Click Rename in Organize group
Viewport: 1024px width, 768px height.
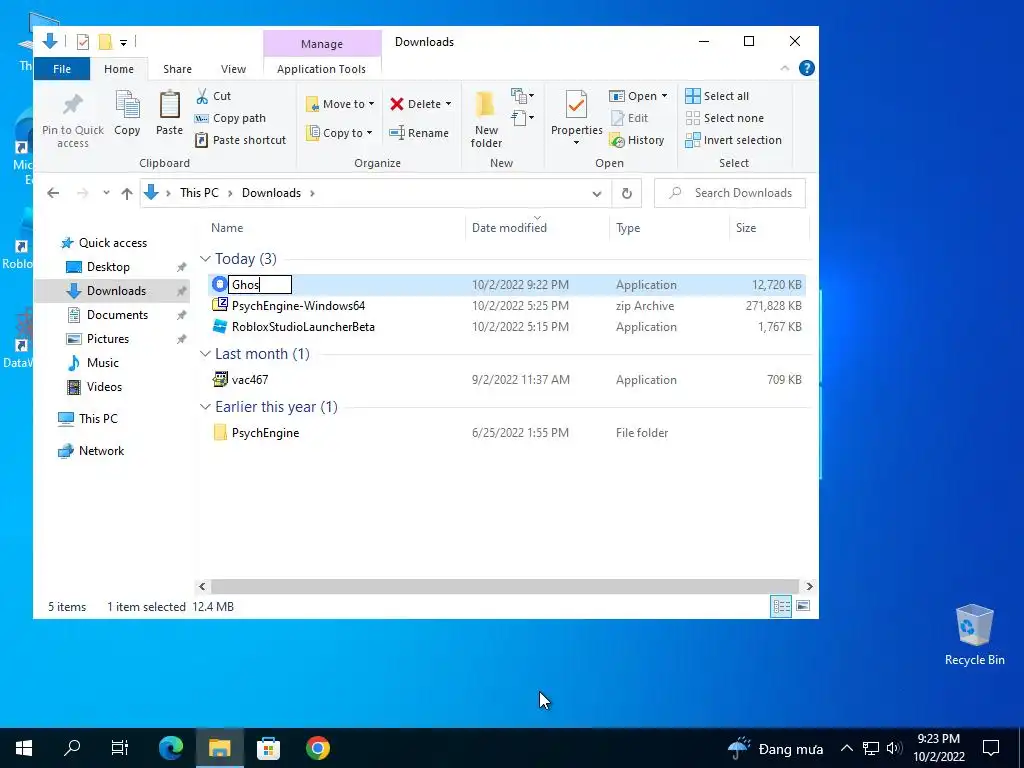tap(419, 133)
